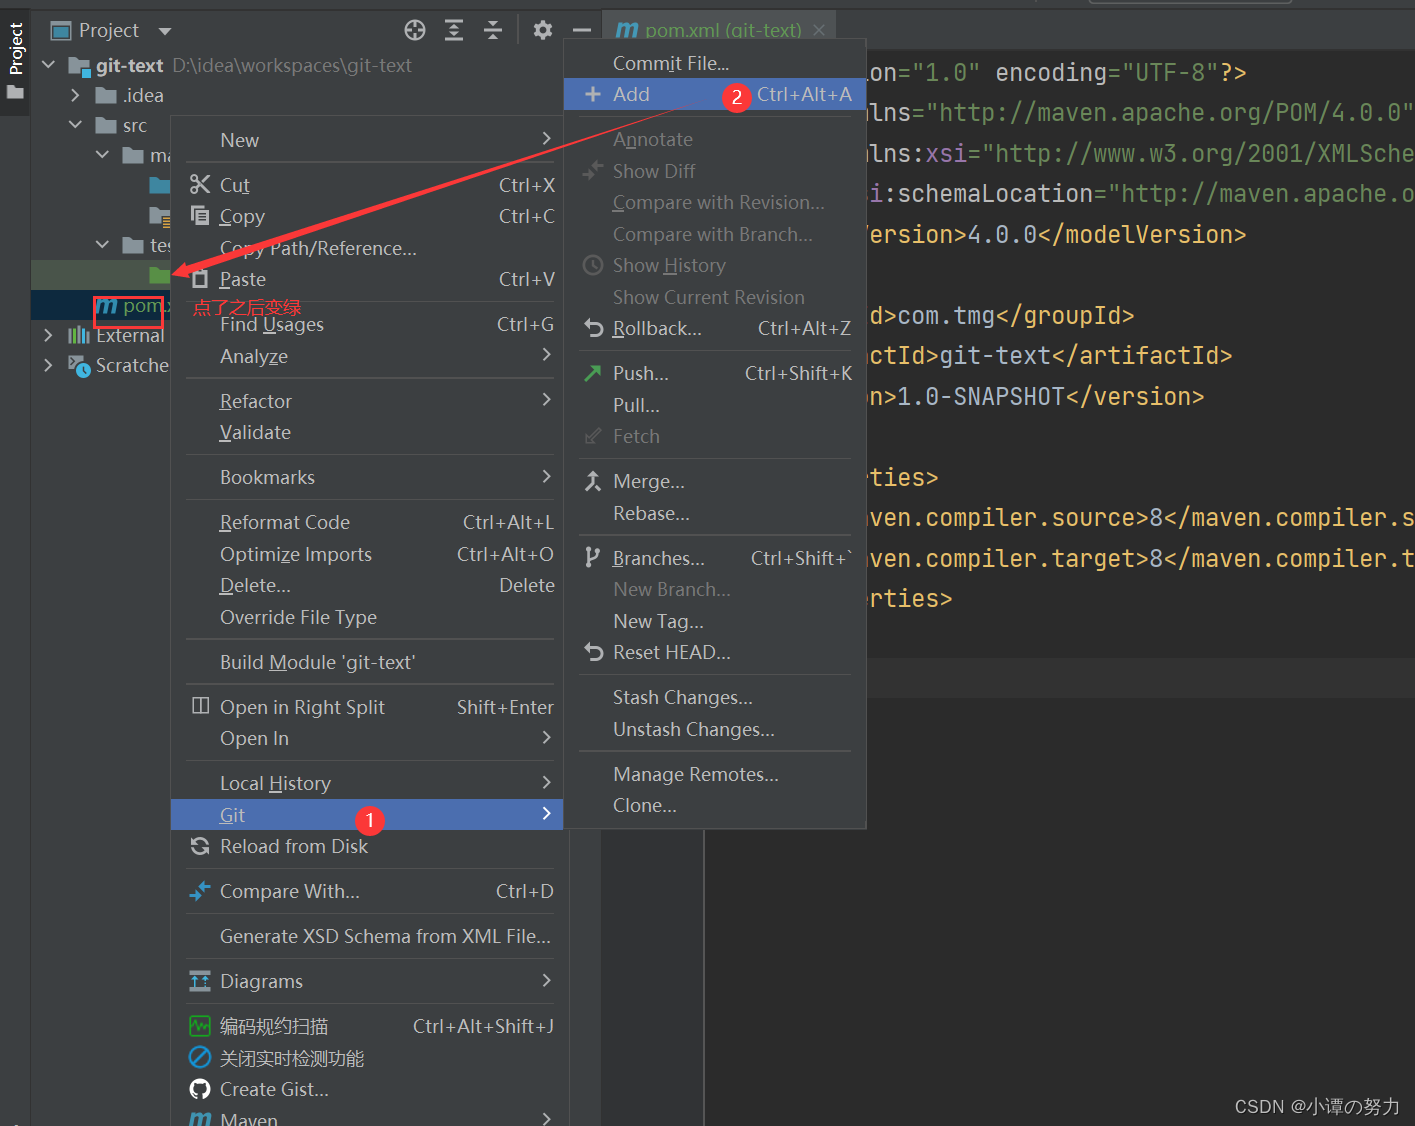The height and width of the screenshot is (1126, 1415).
Task: Collapse the src folder
Action: pos(75,125)
